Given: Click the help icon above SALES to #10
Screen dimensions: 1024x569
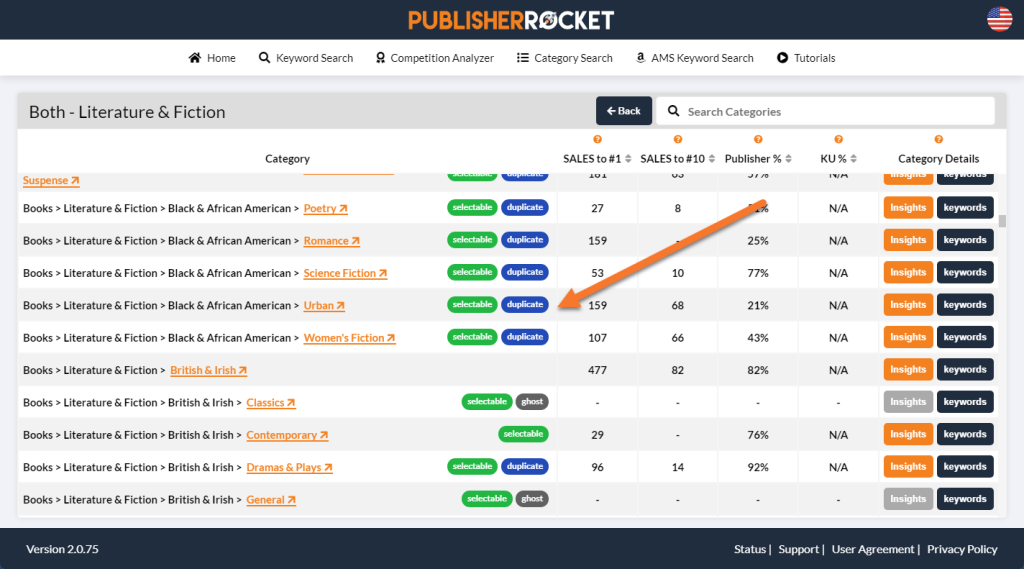Looking at the screenshot, I should tap(678, 140).
